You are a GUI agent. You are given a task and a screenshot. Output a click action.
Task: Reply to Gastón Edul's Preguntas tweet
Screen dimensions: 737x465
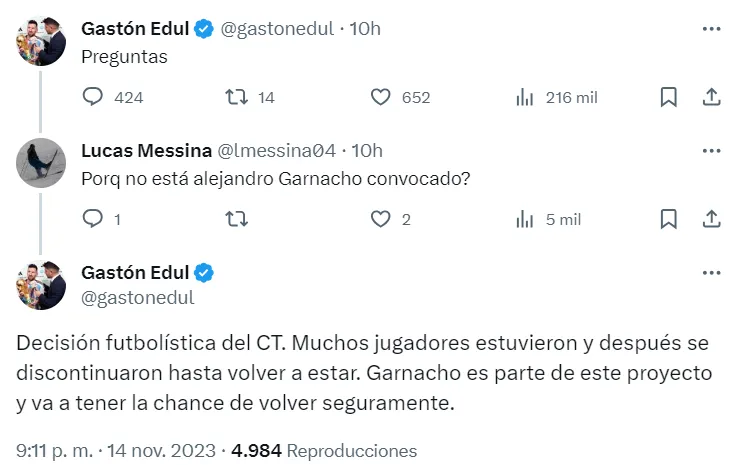pyautogui.click(x=93, y=97)
